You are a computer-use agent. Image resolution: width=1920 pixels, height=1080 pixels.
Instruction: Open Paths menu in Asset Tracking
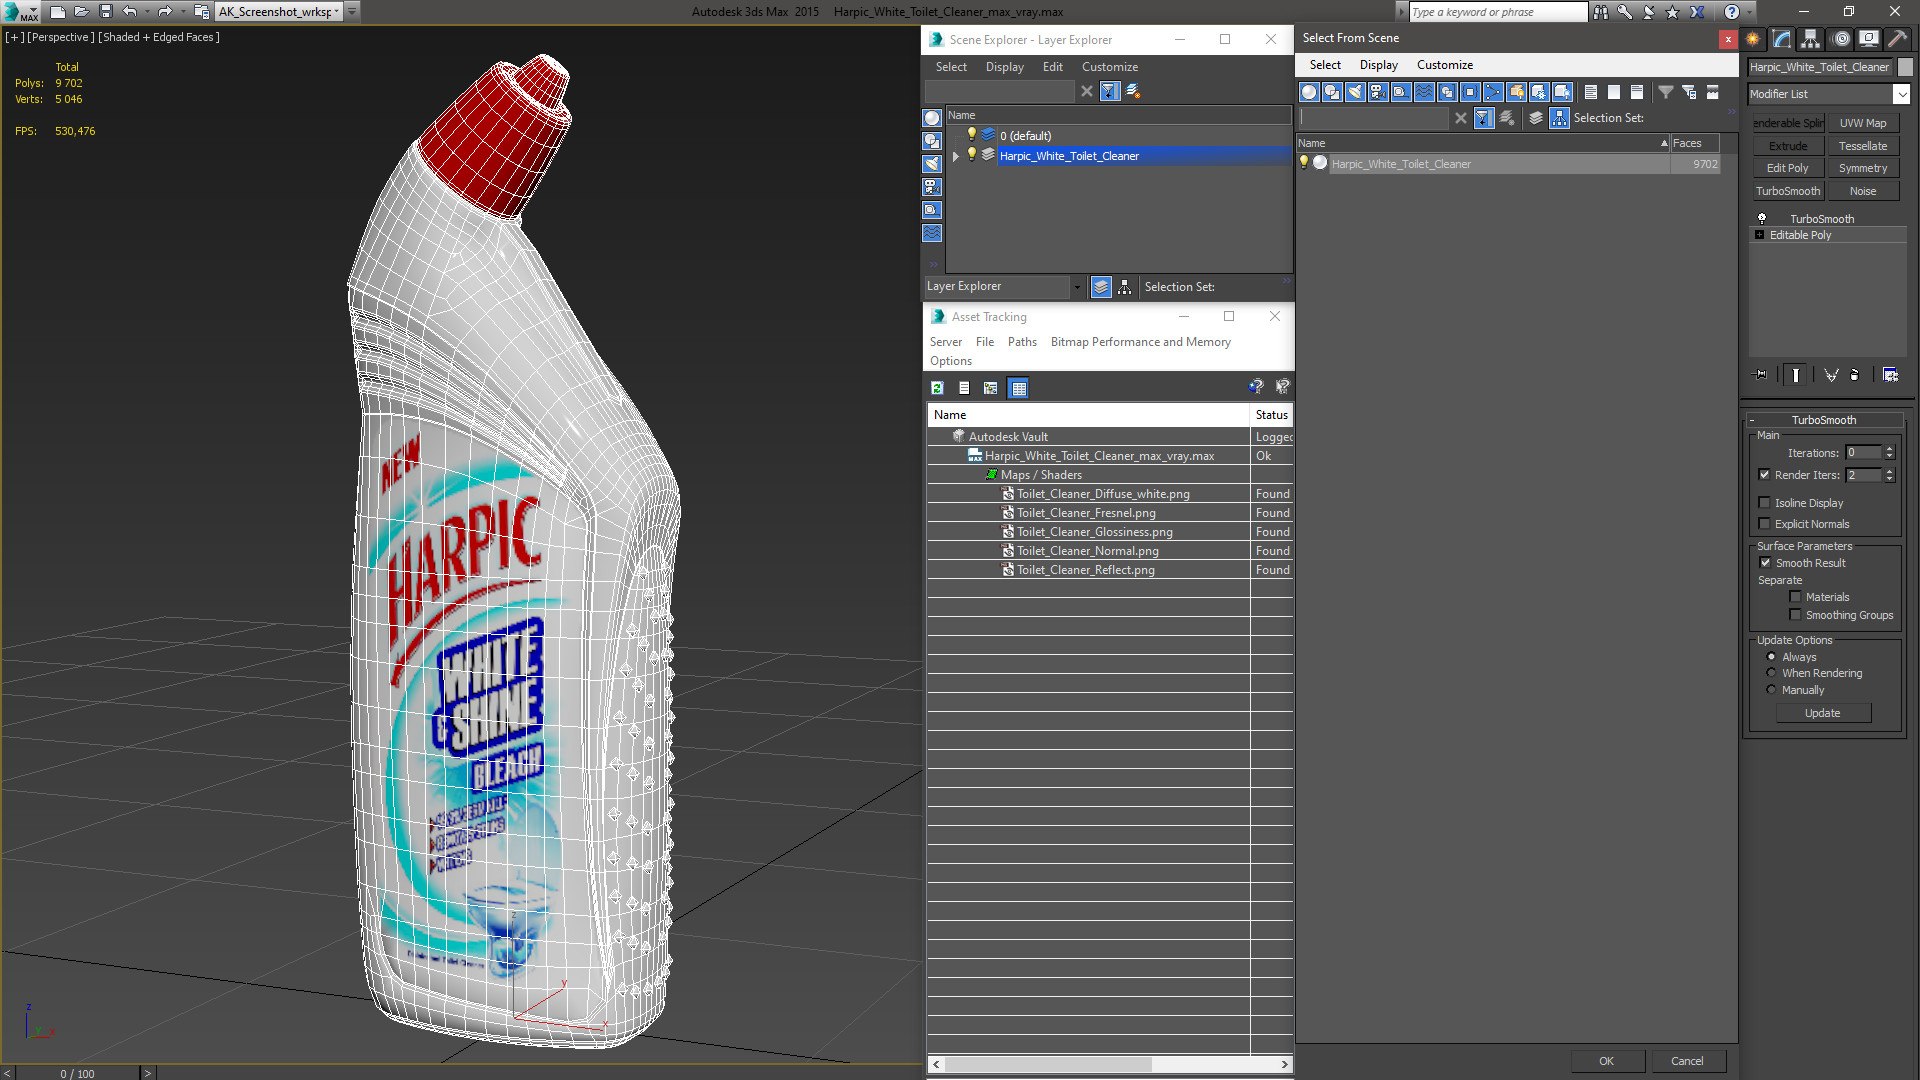click(1022, 342)
